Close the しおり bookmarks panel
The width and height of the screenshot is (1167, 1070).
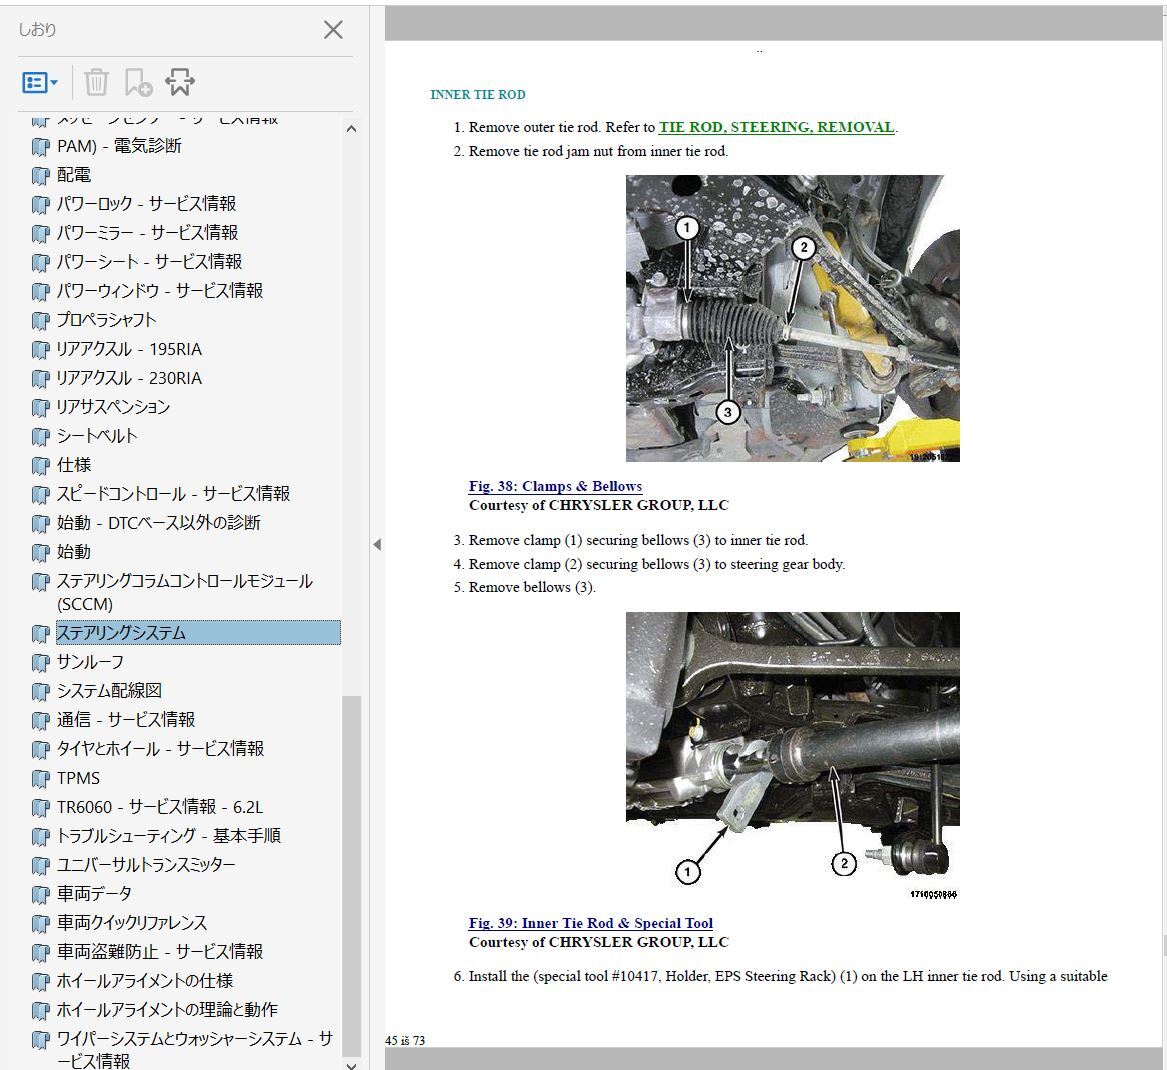click(x=333, y=30)
